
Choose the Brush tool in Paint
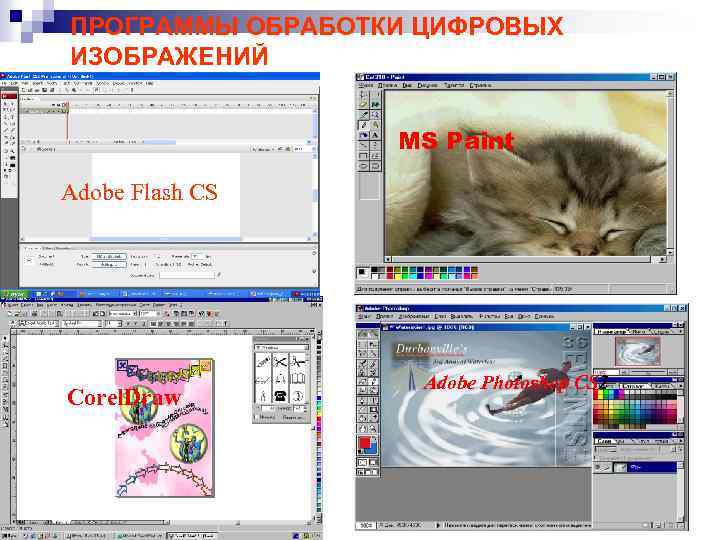point(375,125)
